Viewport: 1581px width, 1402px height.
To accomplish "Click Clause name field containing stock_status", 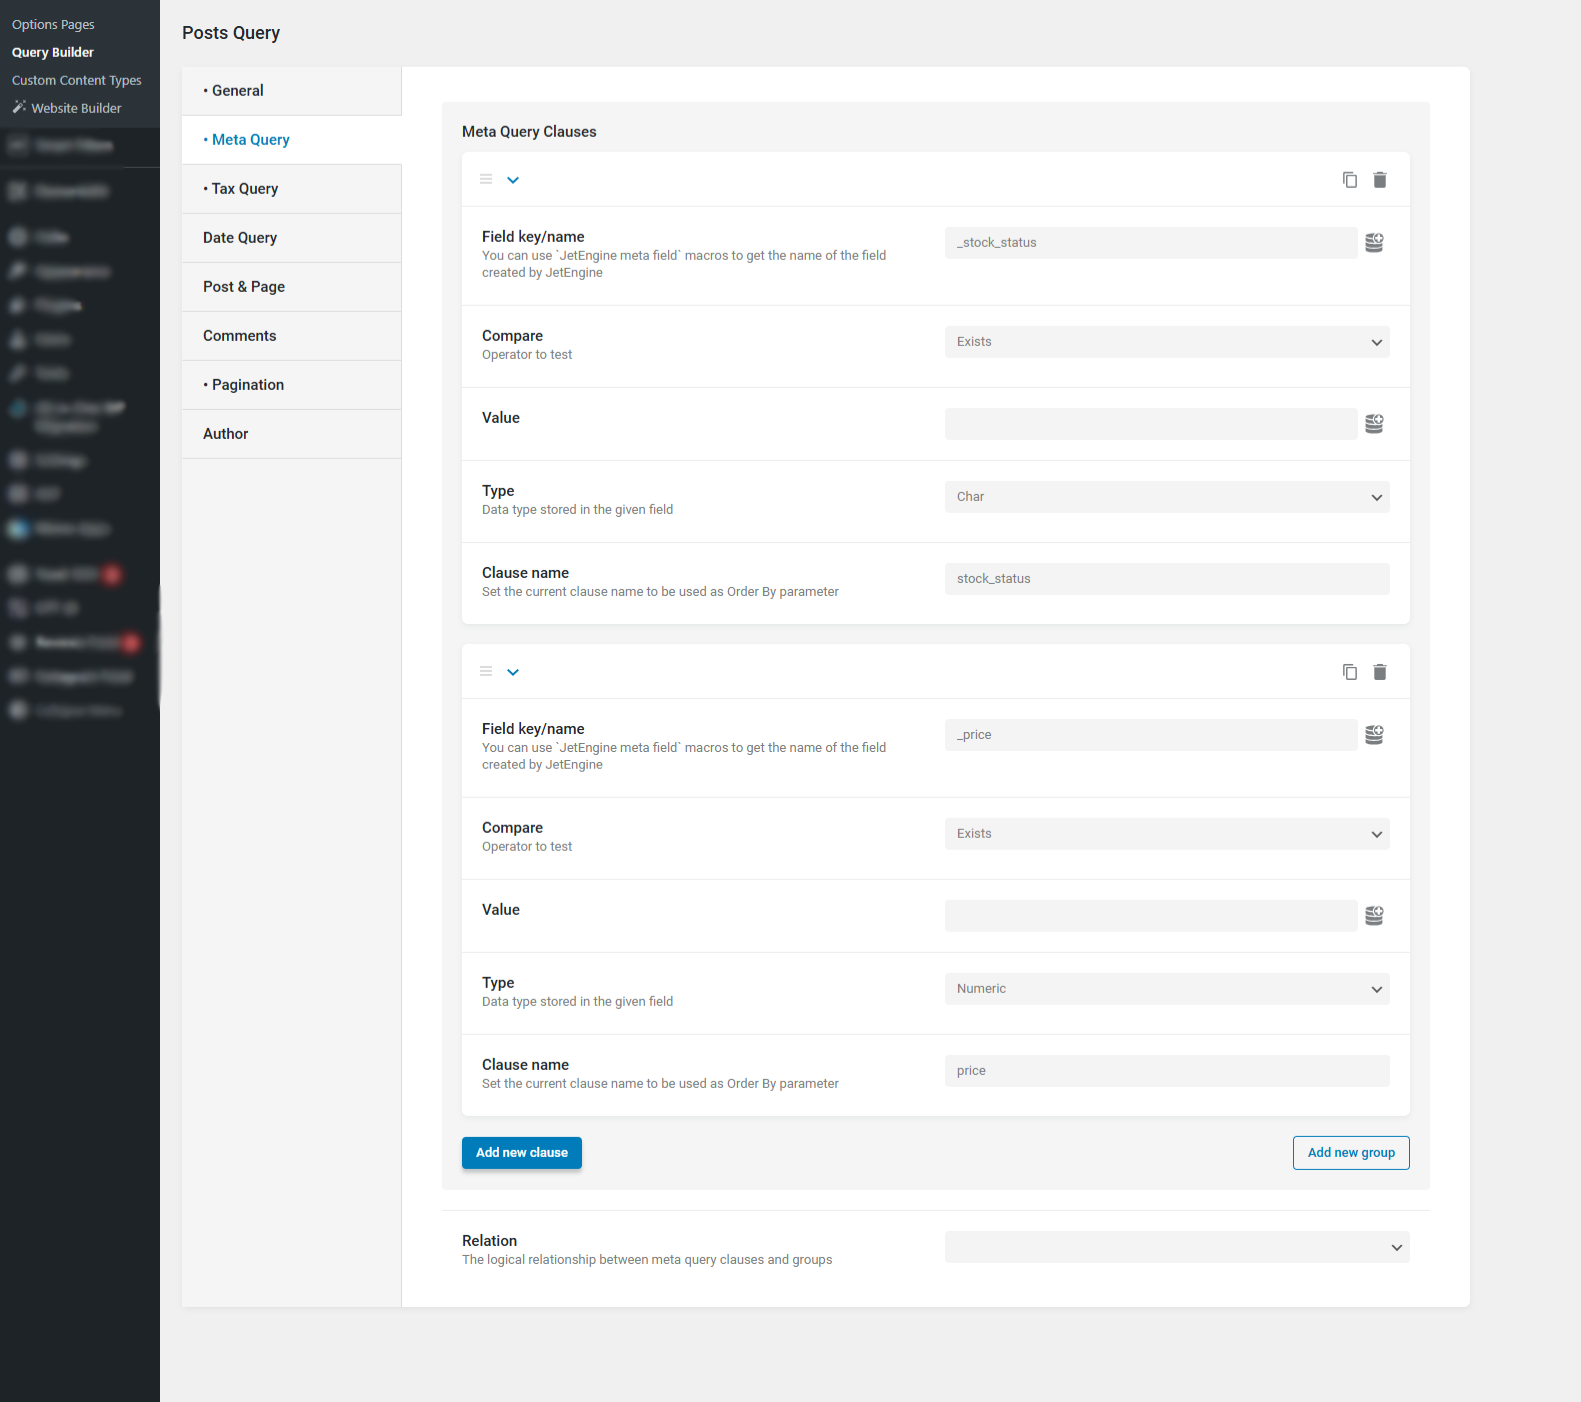I will 1166,579.
